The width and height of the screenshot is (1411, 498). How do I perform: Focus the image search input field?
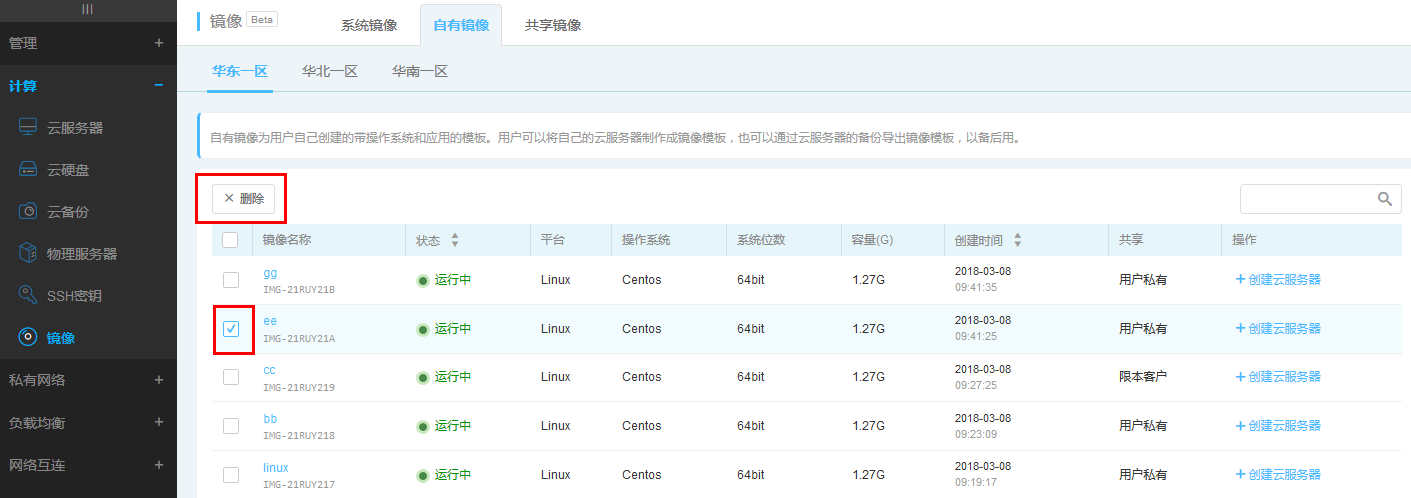pos(1305,199)
